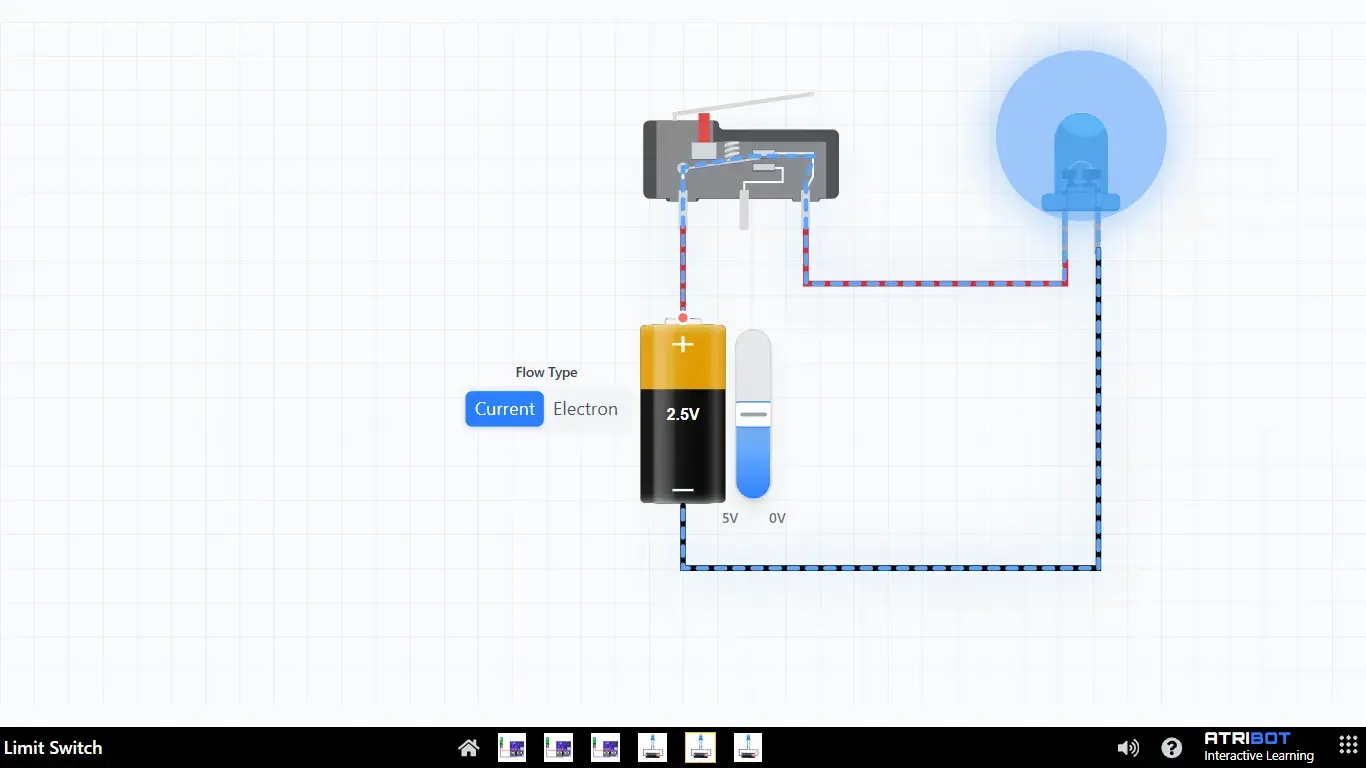Click the glowing blue LED
This screenshot has height=768, width=1366.
tap(1081, 160)
